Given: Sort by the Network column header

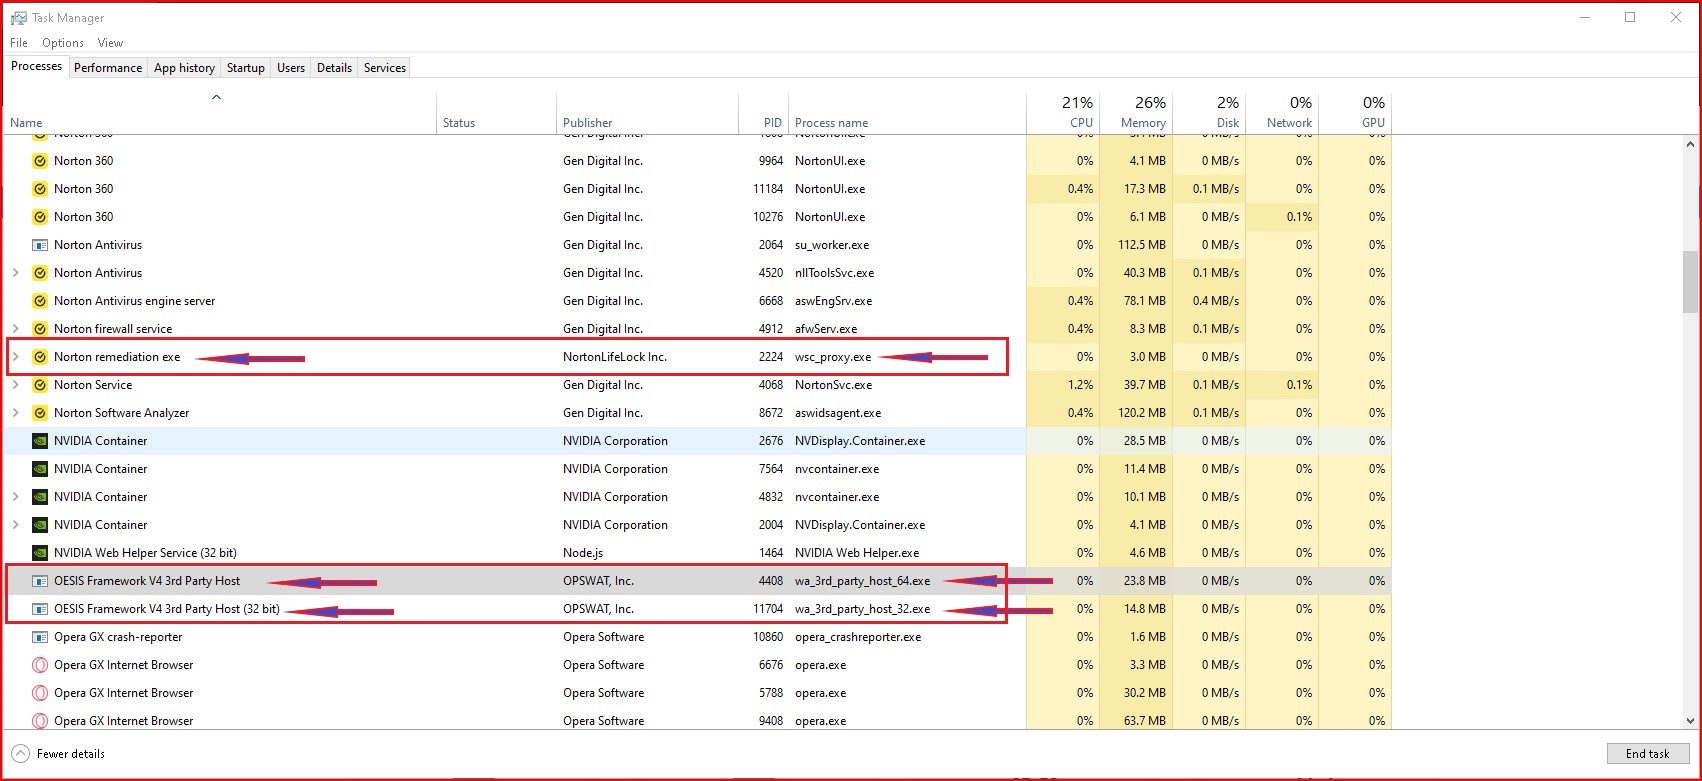Looking at the screenshot, I should [1282, 112].
